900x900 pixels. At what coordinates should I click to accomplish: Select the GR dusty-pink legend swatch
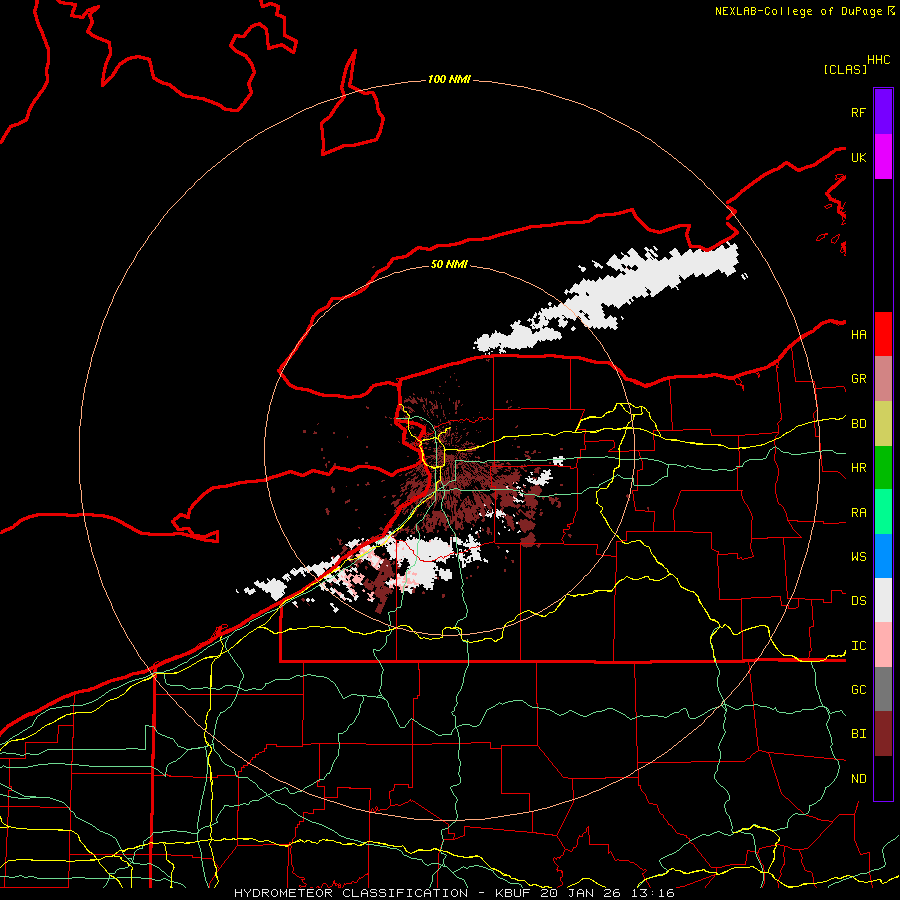[x=883, y=378]
